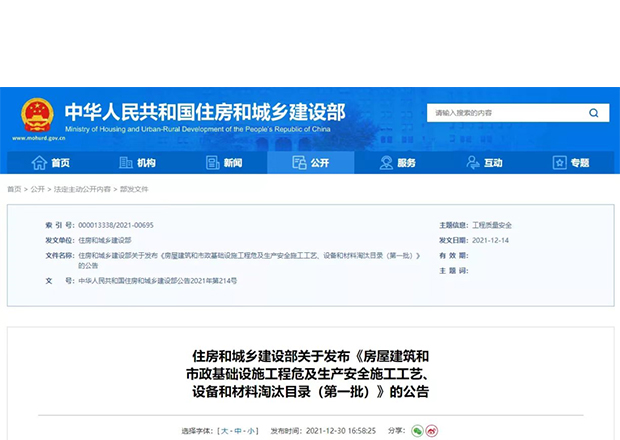
Task: Click the national emblem logo
Action: (37, 115)
